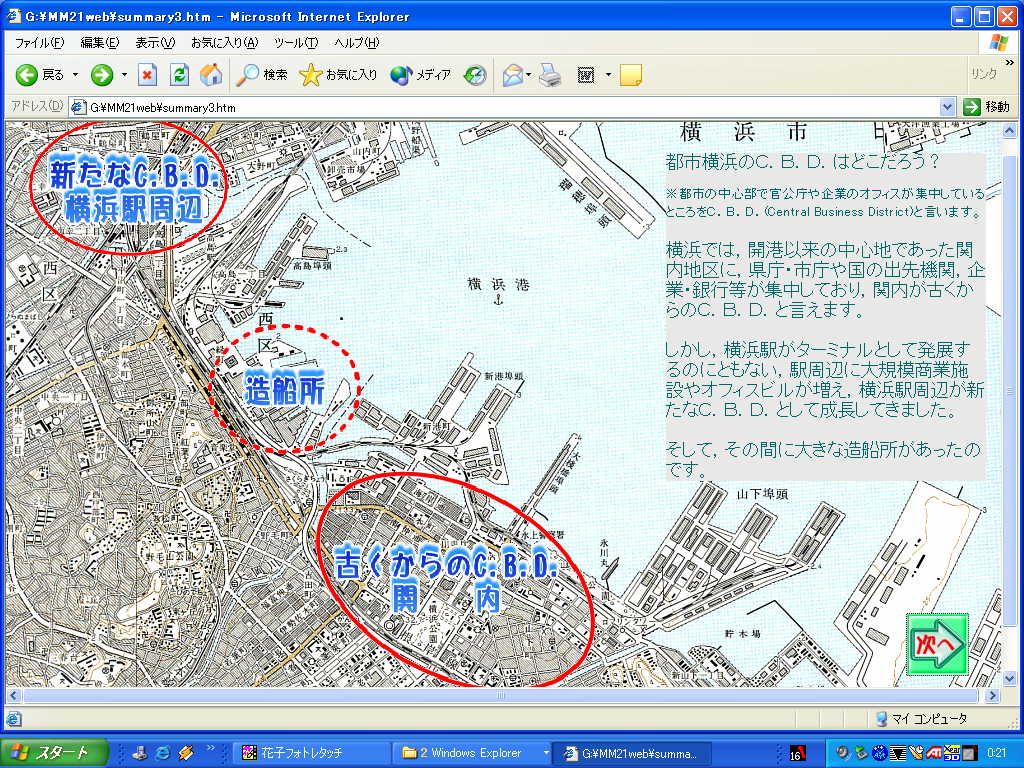Click the 山下埠頭 label on the map
The image size is (1024, 768).
(x=762, y=494)
